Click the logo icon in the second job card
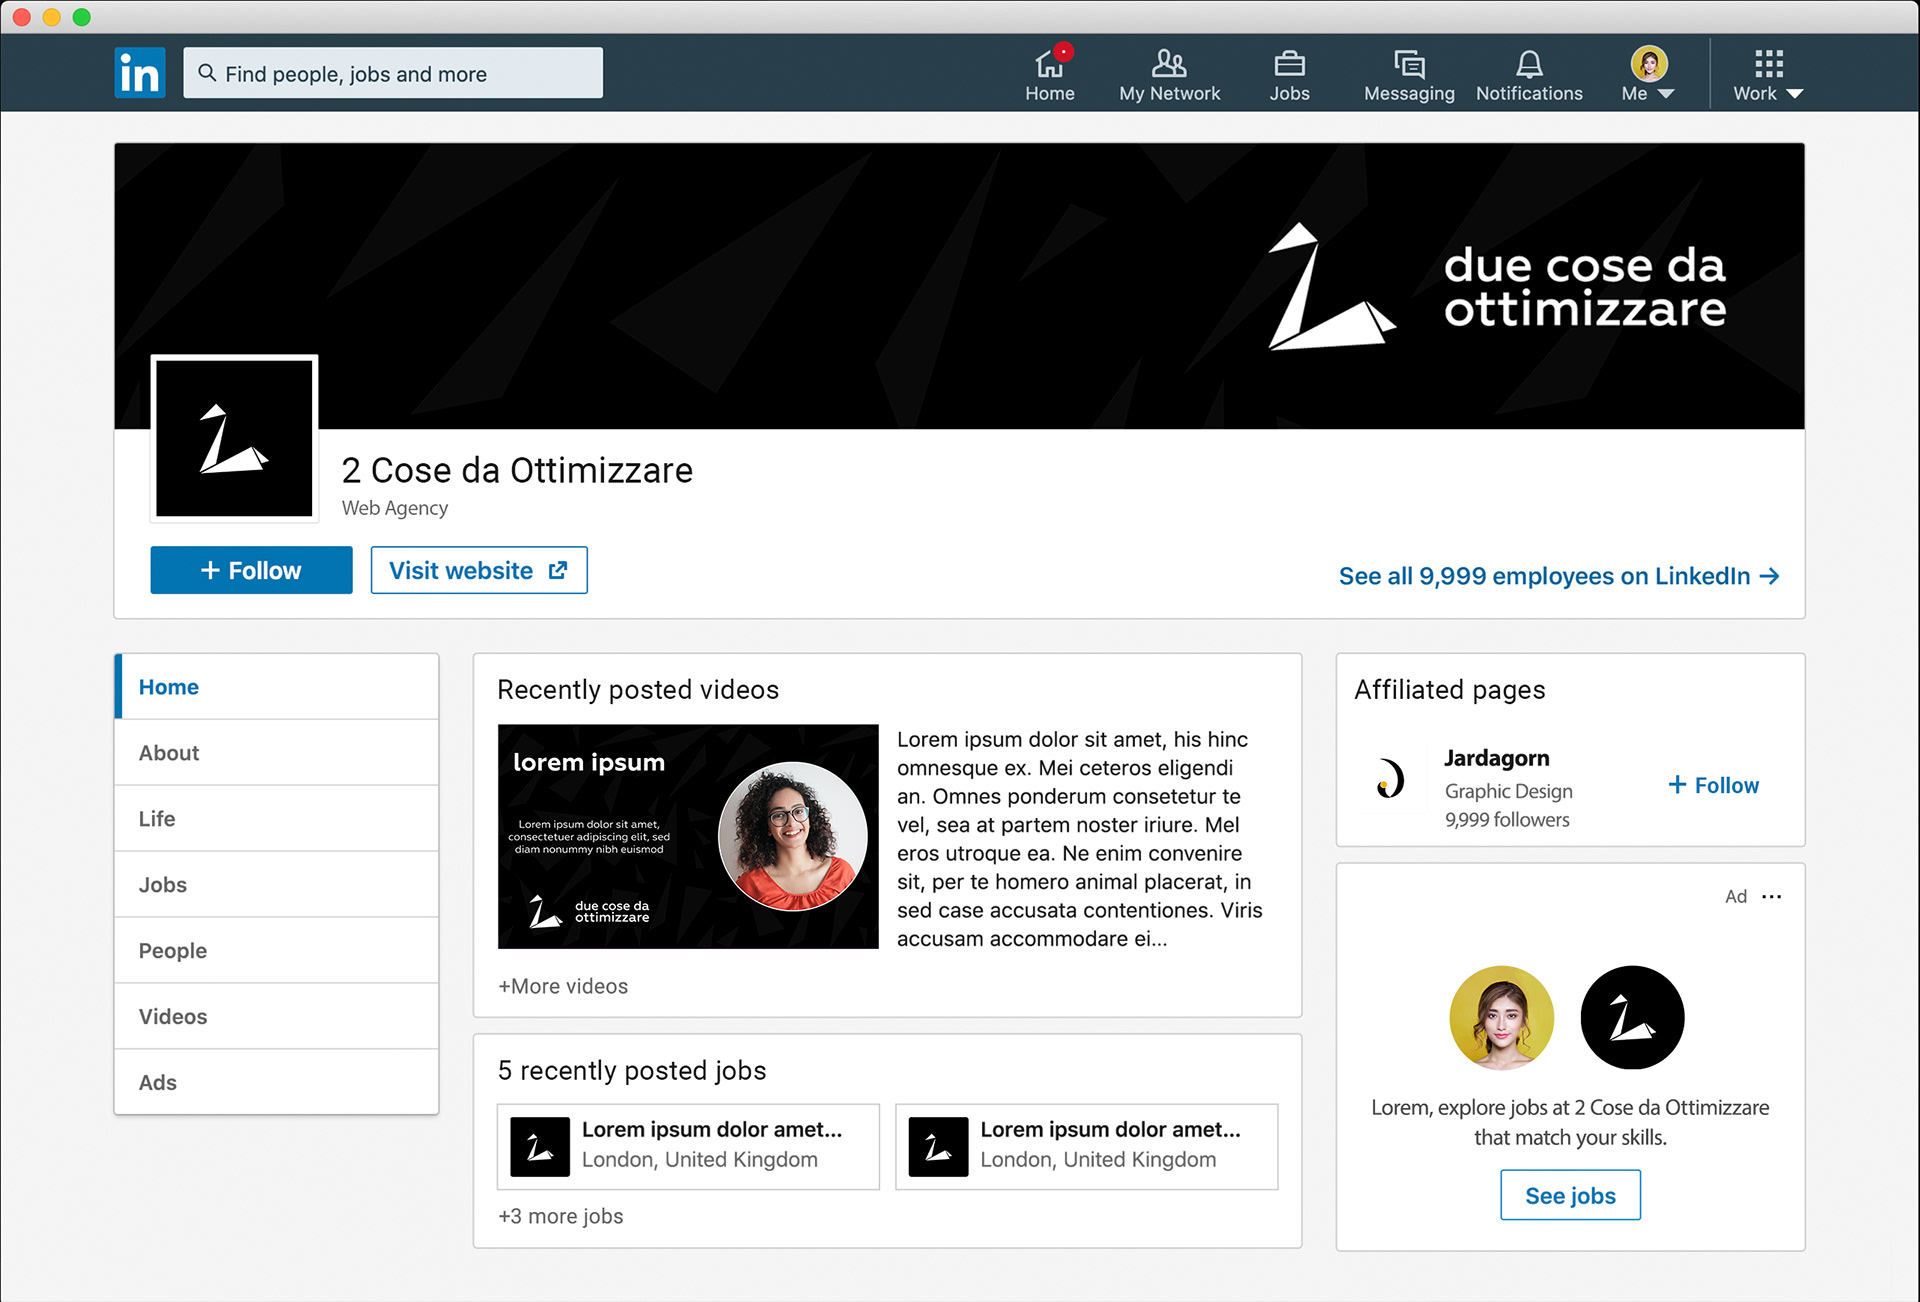The height and width of the screenshot is (1302, 1920). pos(938,1146)
